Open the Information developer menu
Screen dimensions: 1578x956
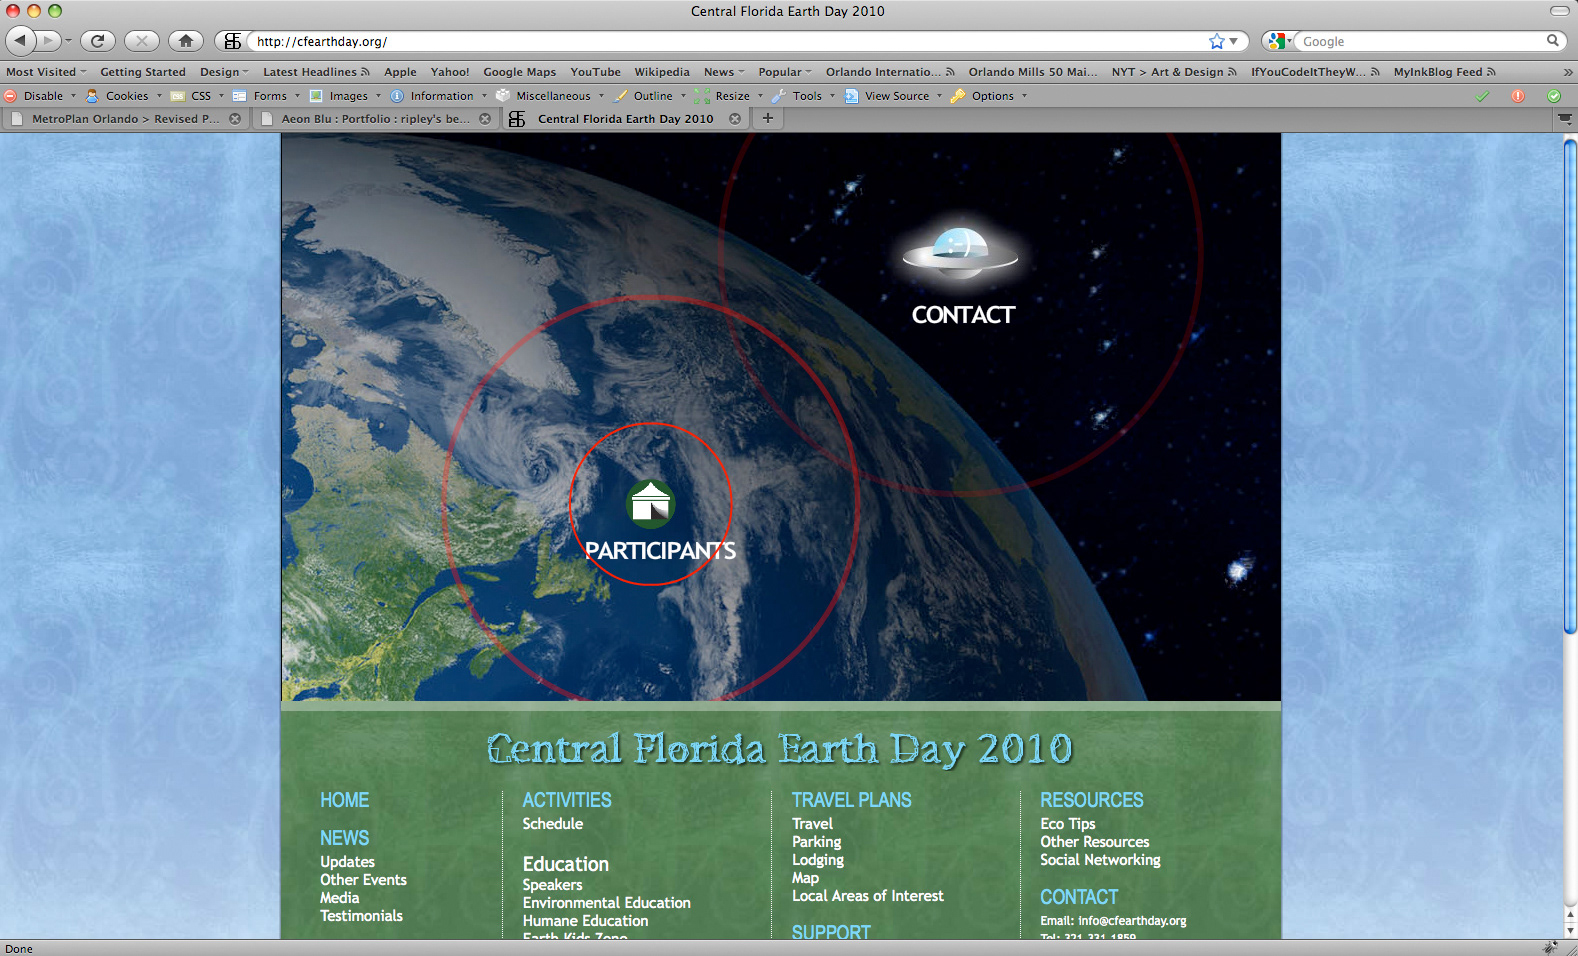[x=438, y=96]
